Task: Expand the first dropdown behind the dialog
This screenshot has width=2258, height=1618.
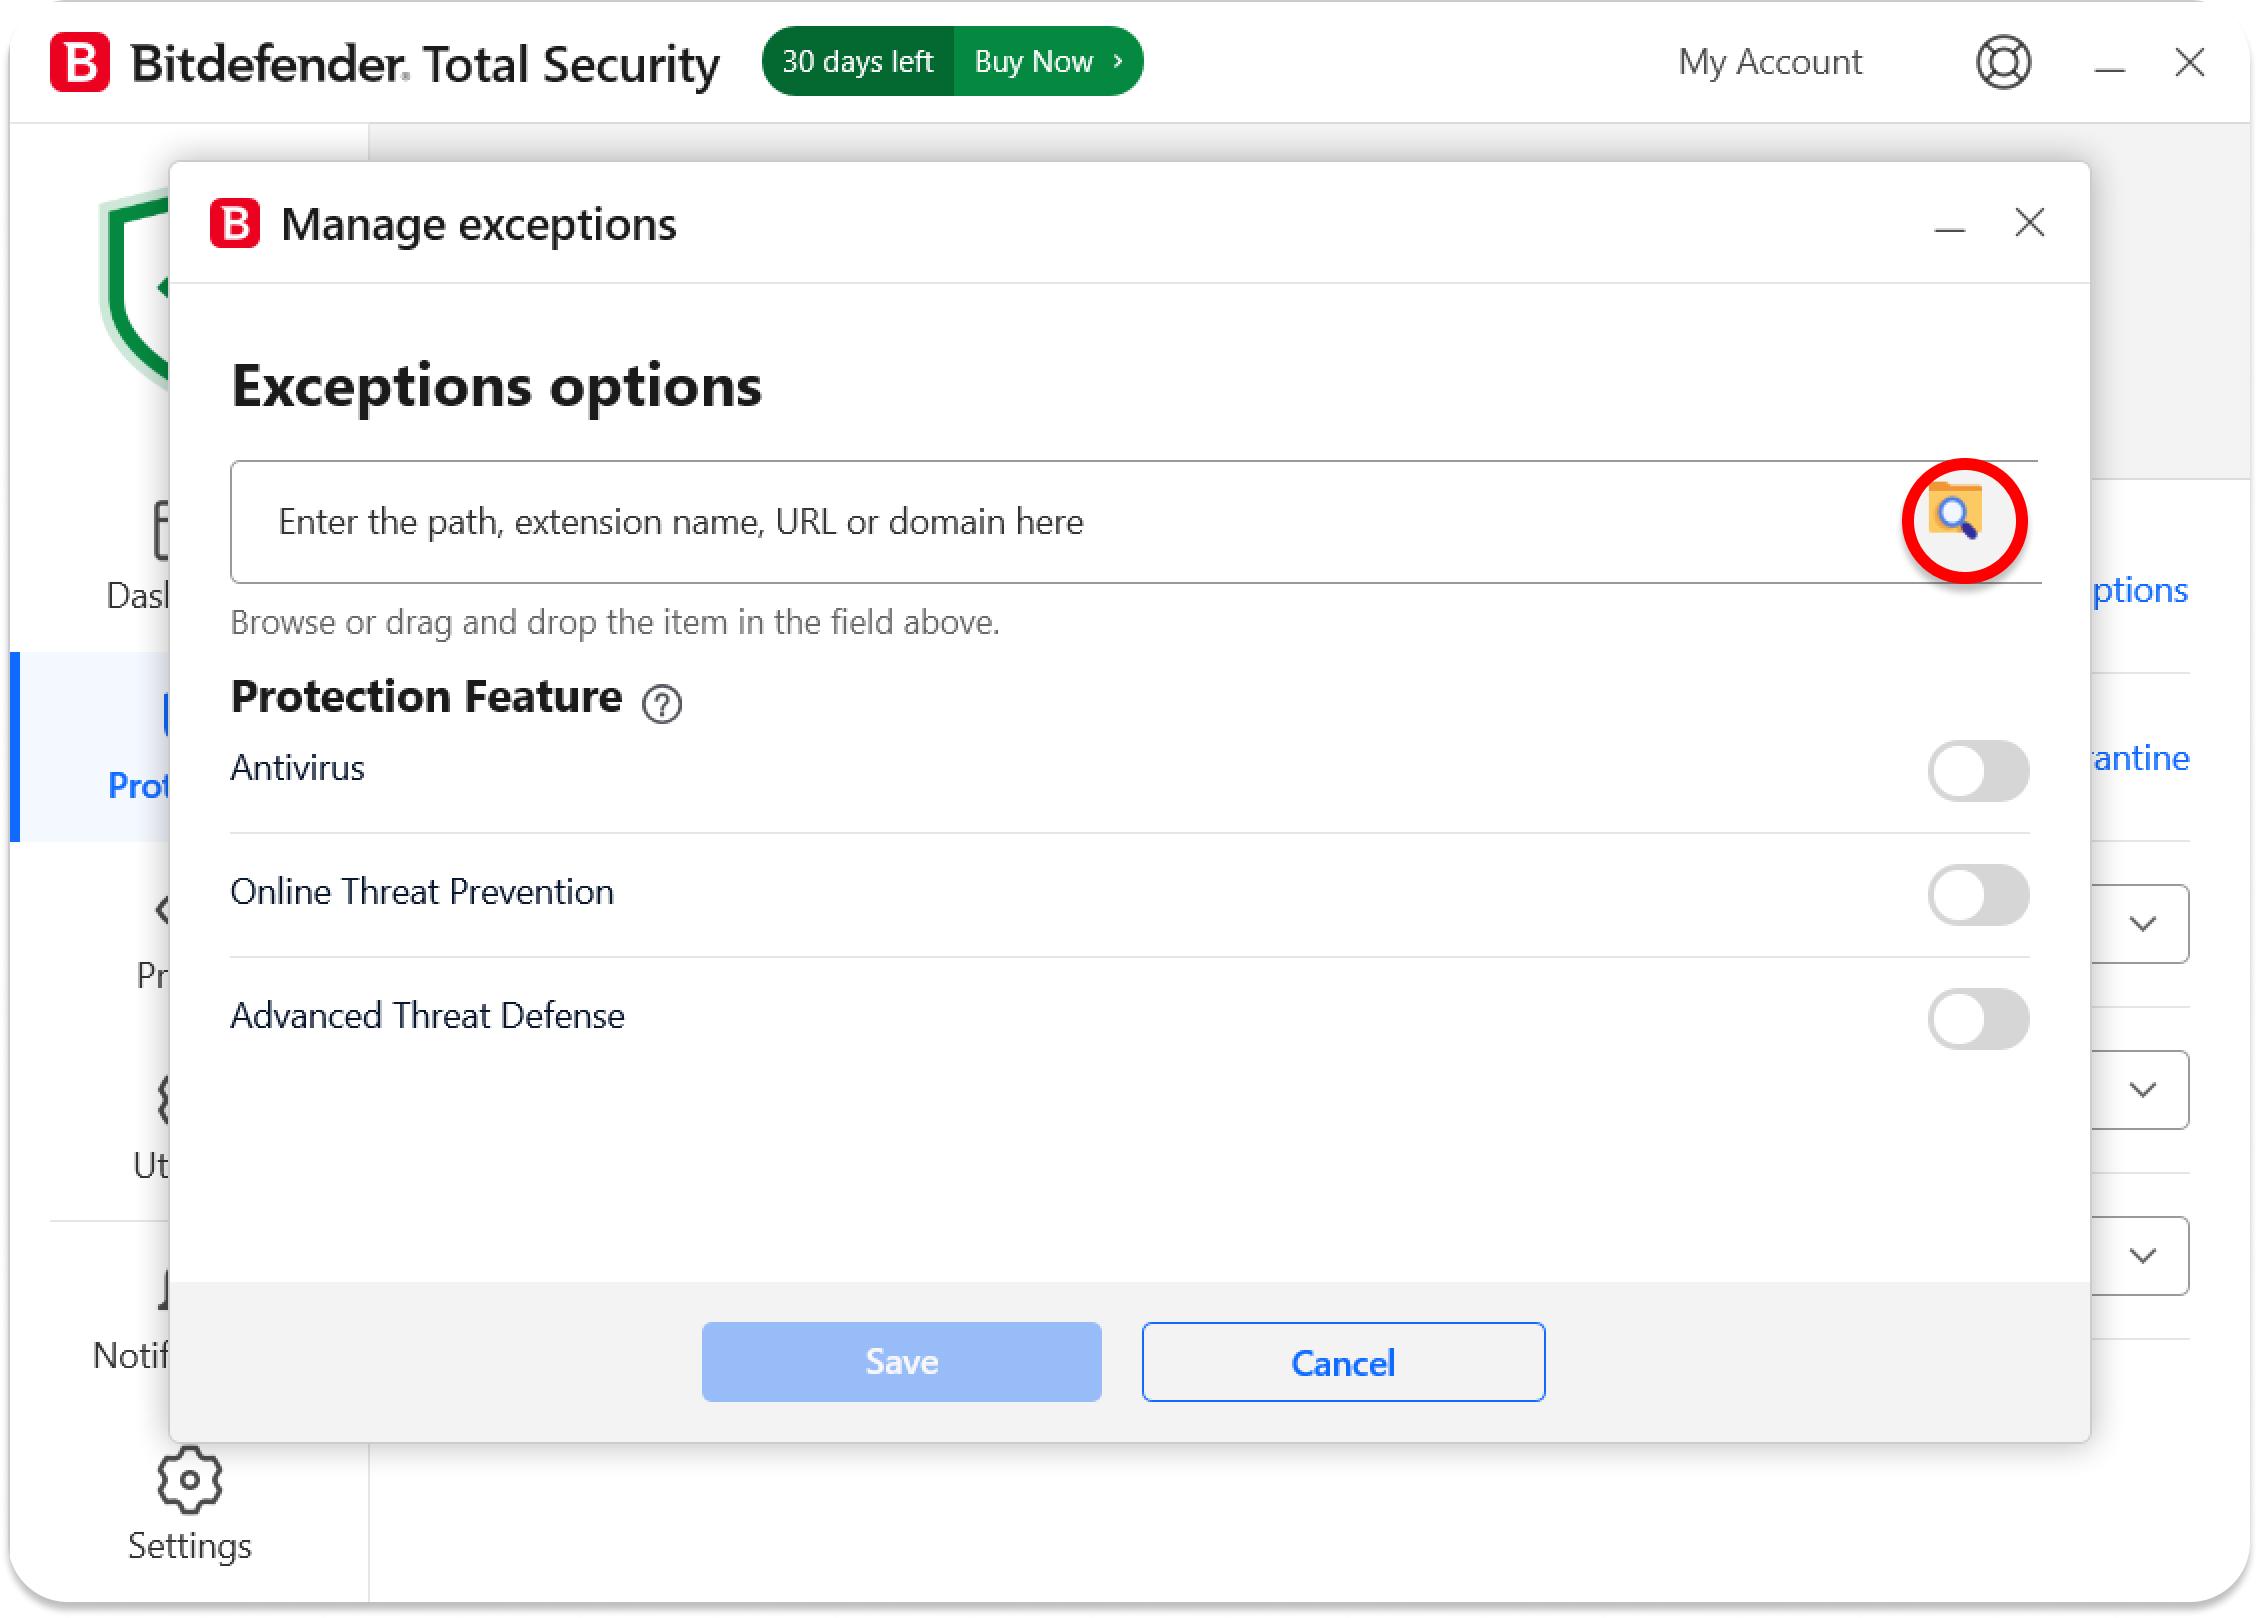Action: click(x=2141, y=923)
